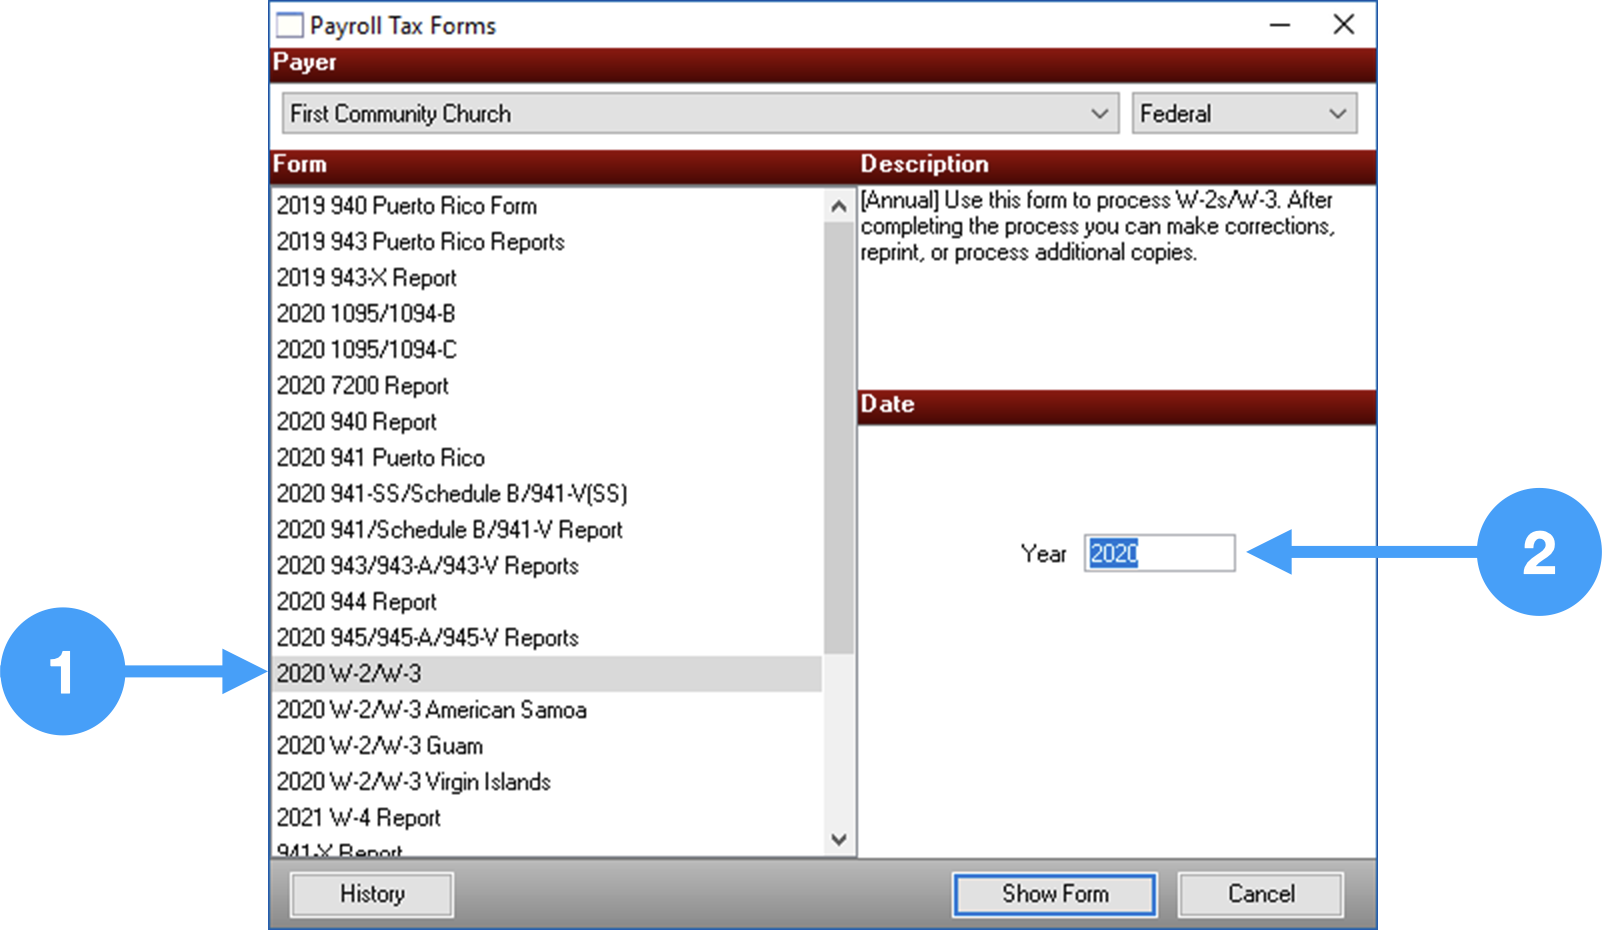Click the form list scrollbar thumb
Screen dimensions: 1602x930
click(838, 437)
